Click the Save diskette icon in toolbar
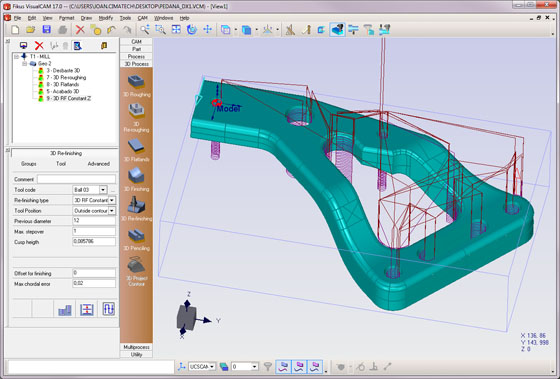The height and width of the screenshot is (379, 560). (46, 30)
